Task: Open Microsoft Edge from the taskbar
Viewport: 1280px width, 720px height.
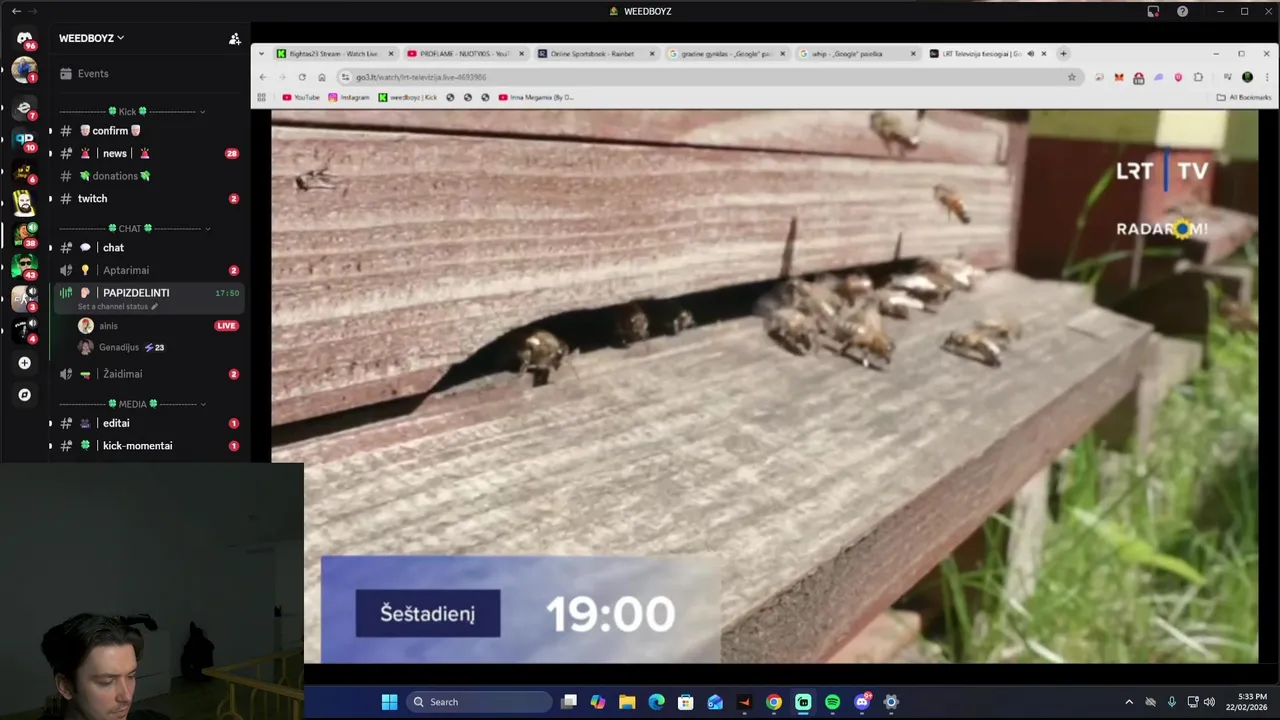Action: click(656, 702)
